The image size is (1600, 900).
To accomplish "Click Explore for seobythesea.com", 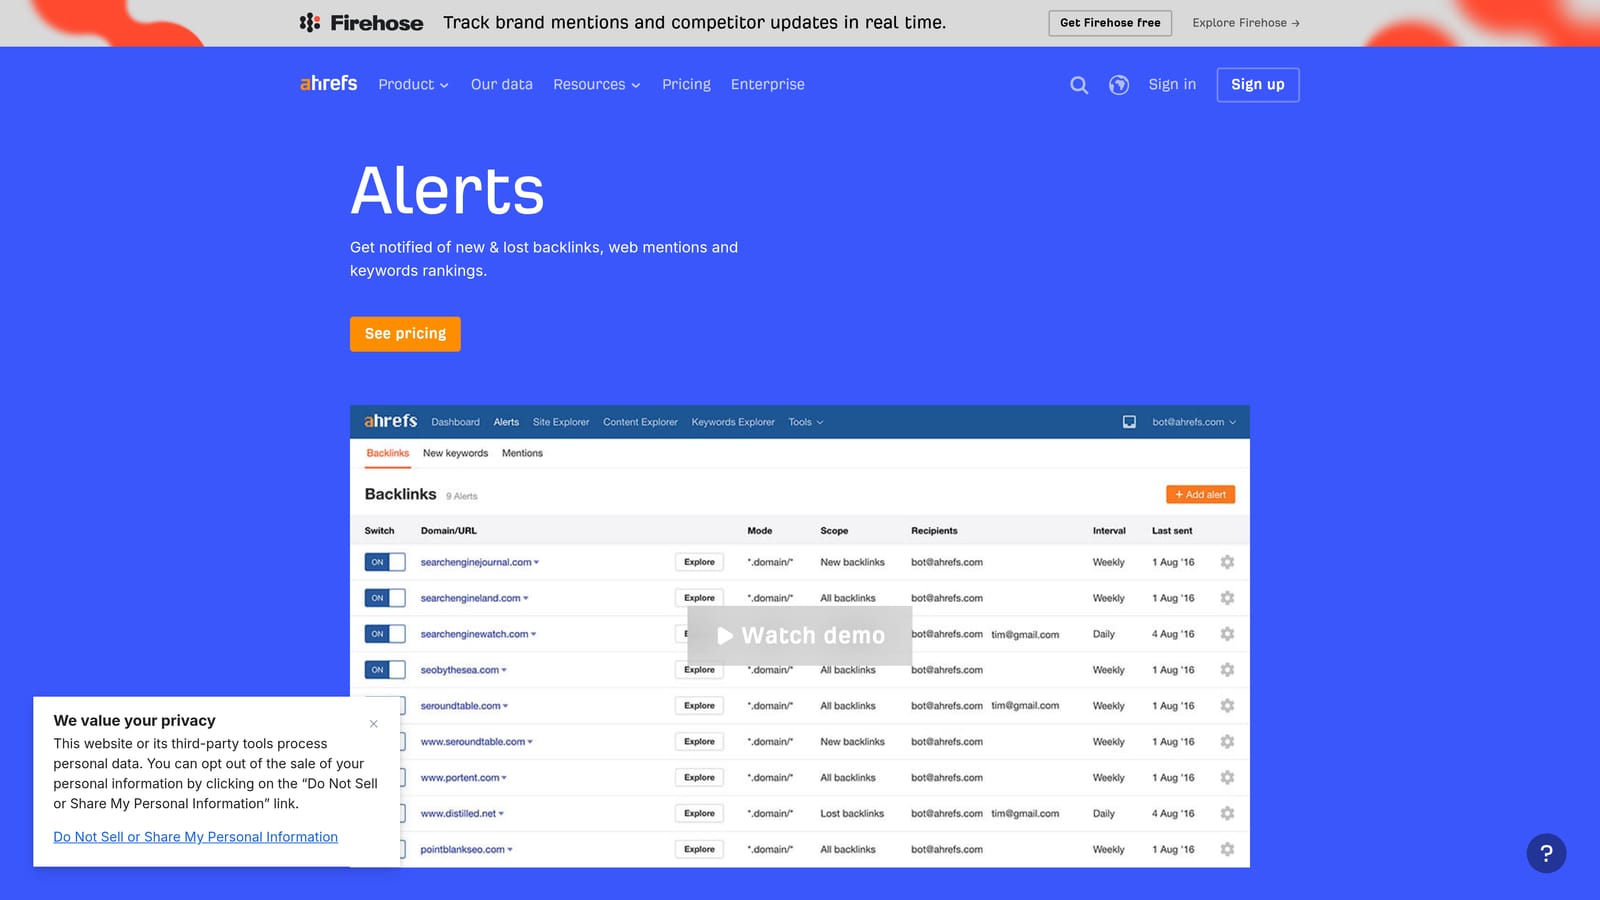I will click(x=699, y=670).
